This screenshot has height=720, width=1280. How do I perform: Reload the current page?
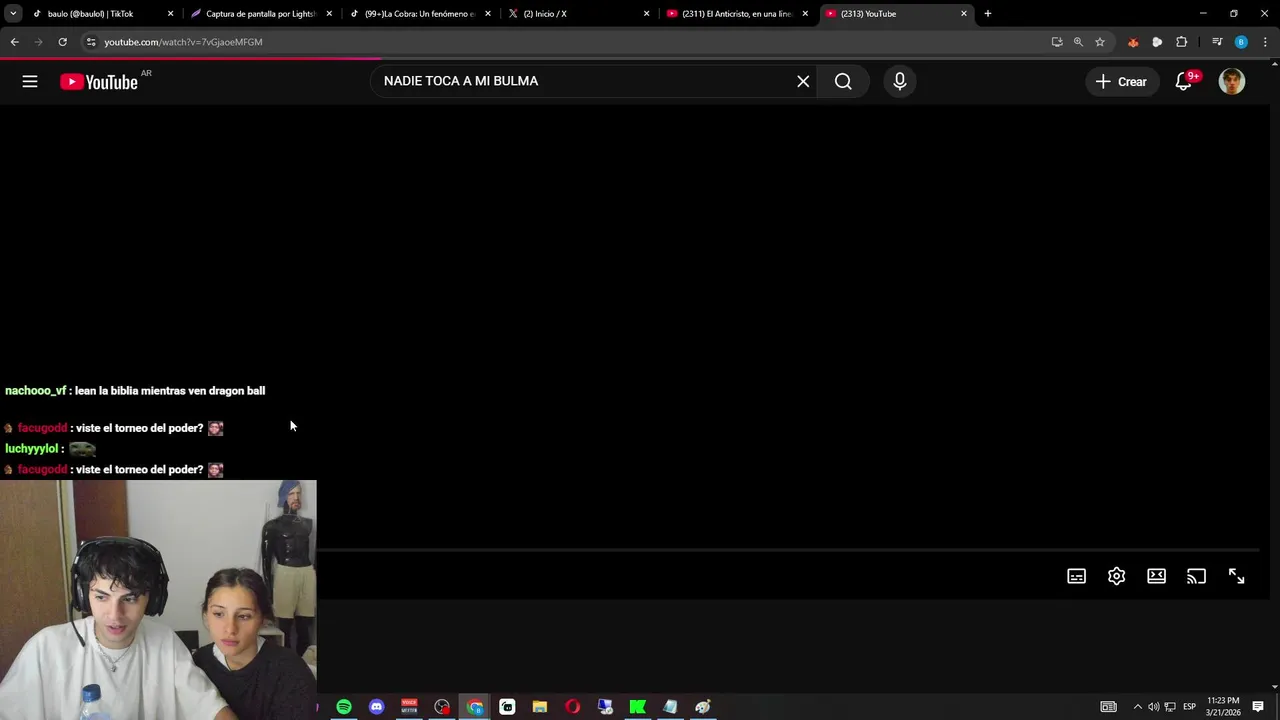point(62,42)
